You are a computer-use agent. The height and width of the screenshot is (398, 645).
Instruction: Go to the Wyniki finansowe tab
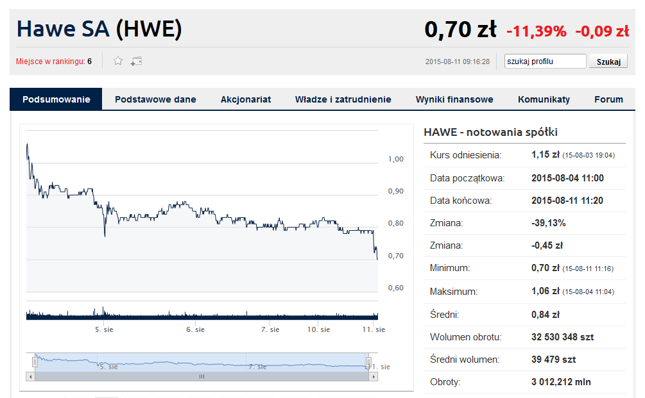[x=454, y=99]
